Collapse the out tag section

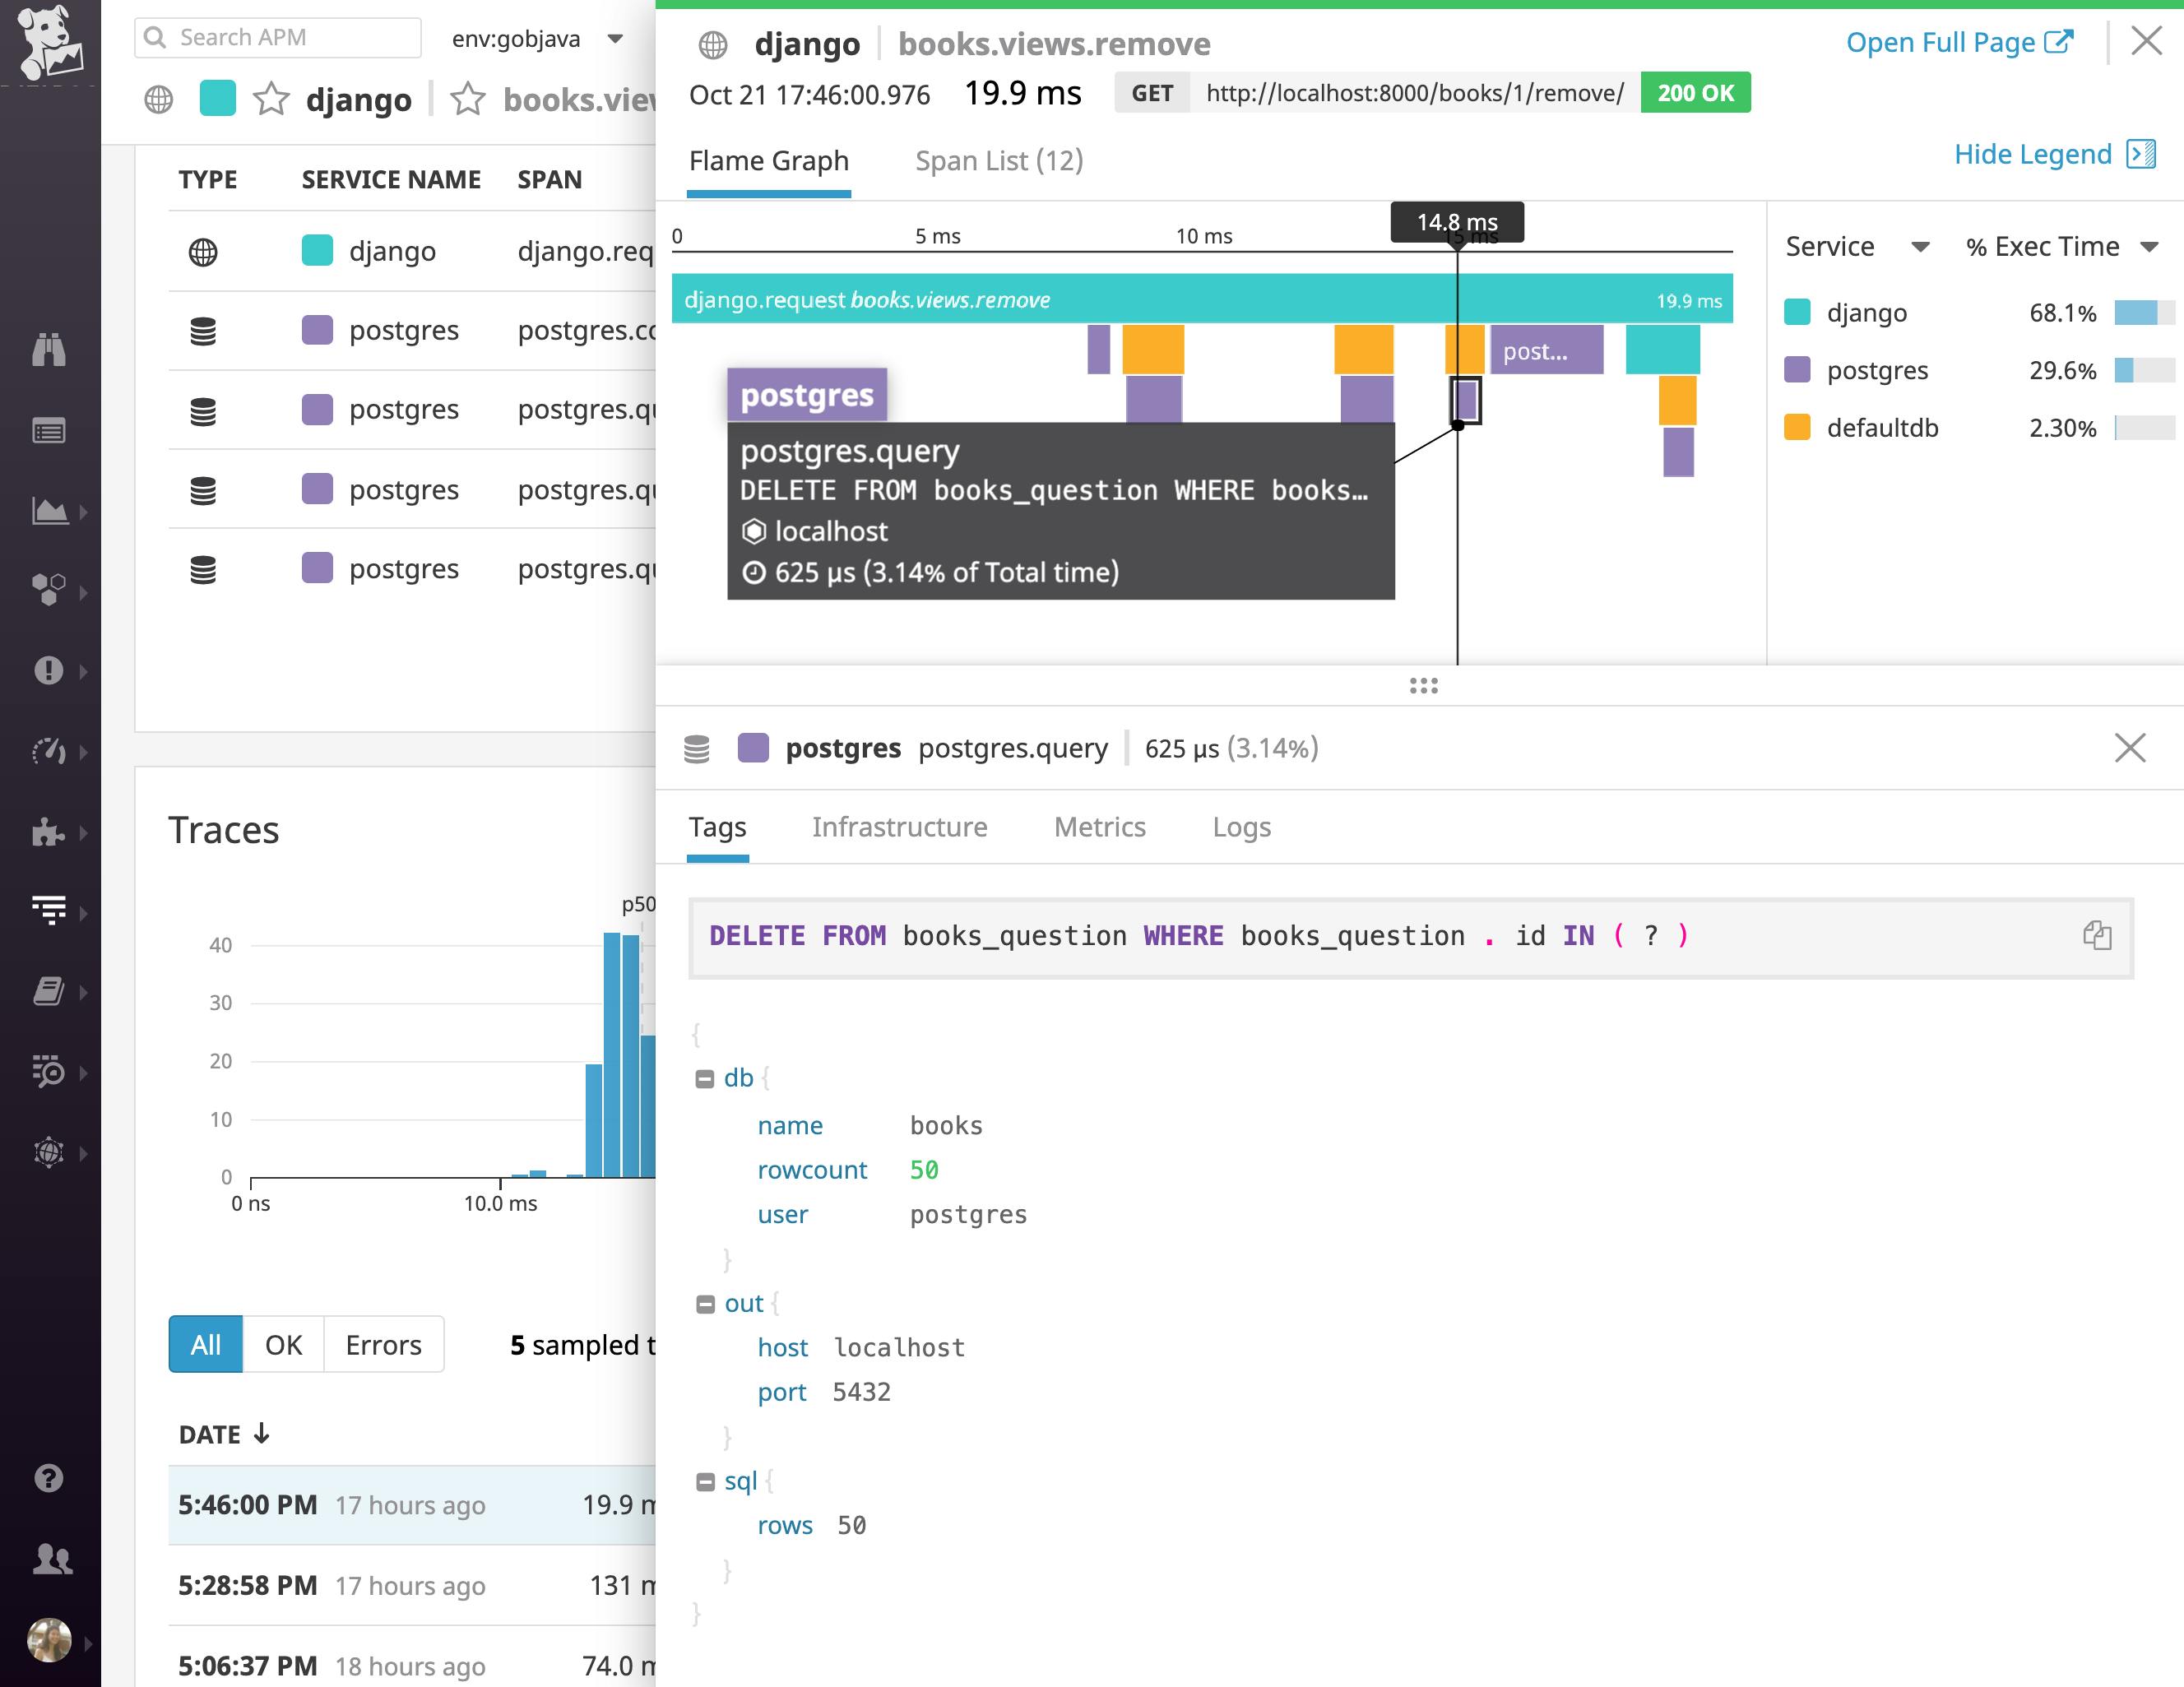point(707,1303)
